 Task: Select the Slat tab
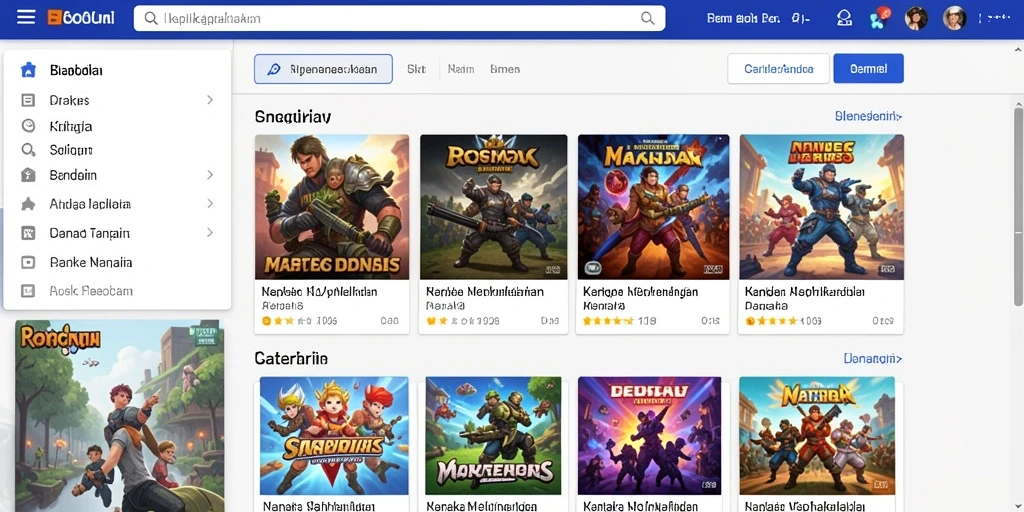pyautogui.click(x=416, y=69)
